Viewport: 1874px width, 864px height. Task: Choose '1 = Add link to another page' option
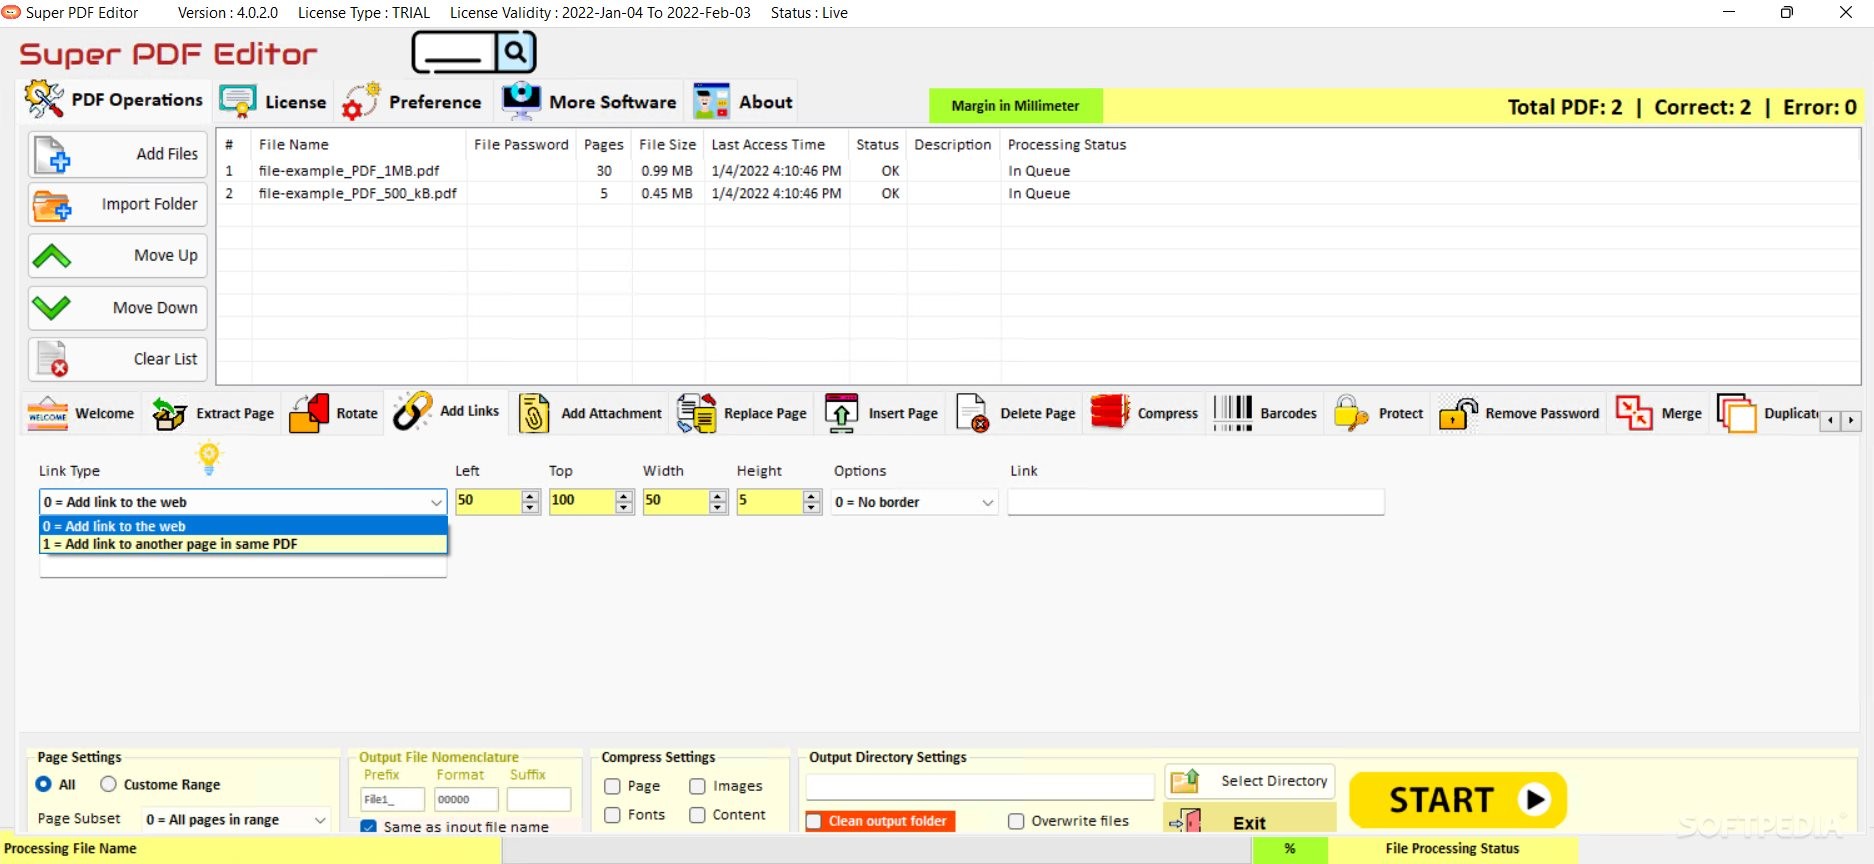click(x=243, y=544)
